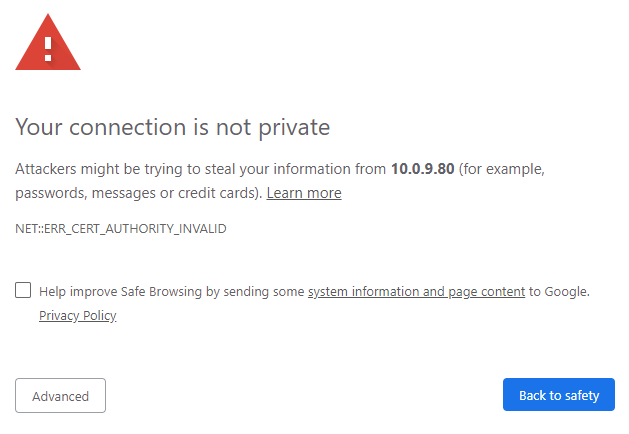629x434 pixels.
Task: Click the word 'Attackers' in the warning
Action: [46, 169]
